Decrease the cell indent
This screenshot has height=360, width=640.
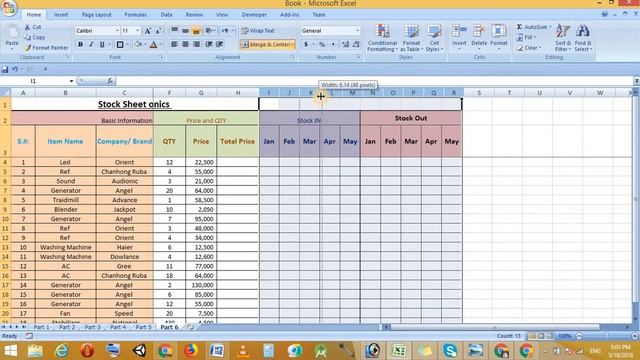[x=209, y=44]
